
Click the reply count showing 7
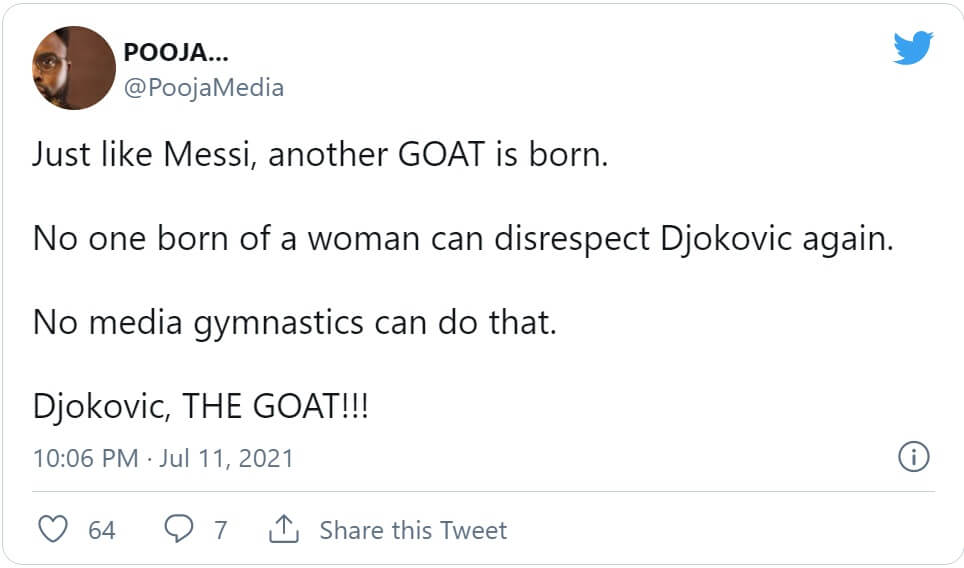click(220, 530)
